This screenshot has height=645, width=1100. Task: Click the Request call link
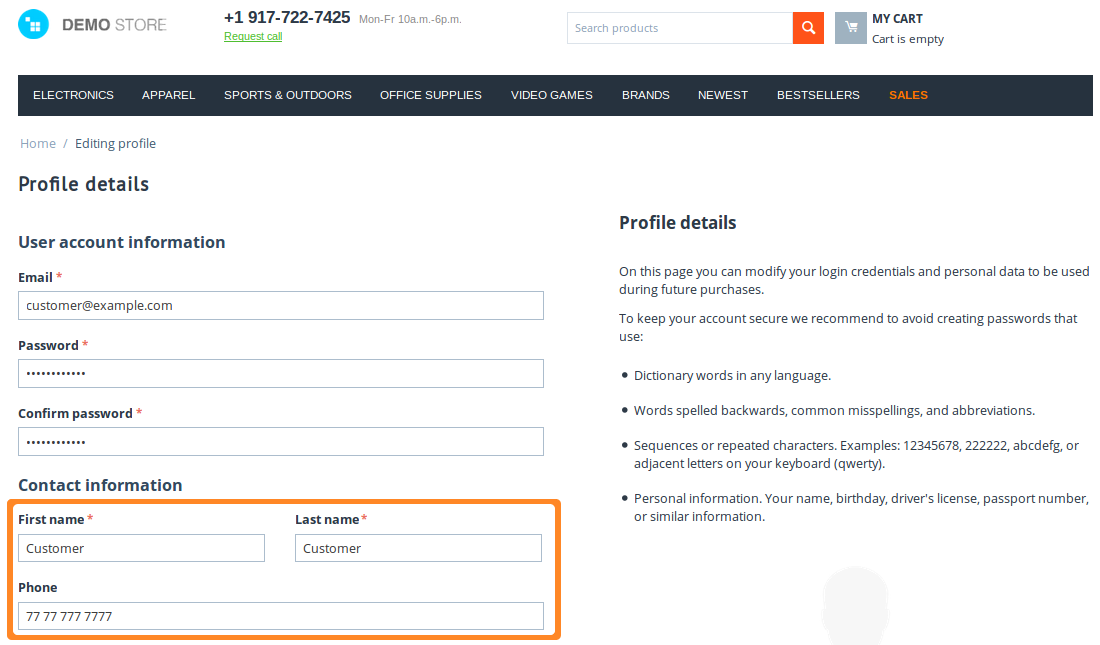coord(253,36)
